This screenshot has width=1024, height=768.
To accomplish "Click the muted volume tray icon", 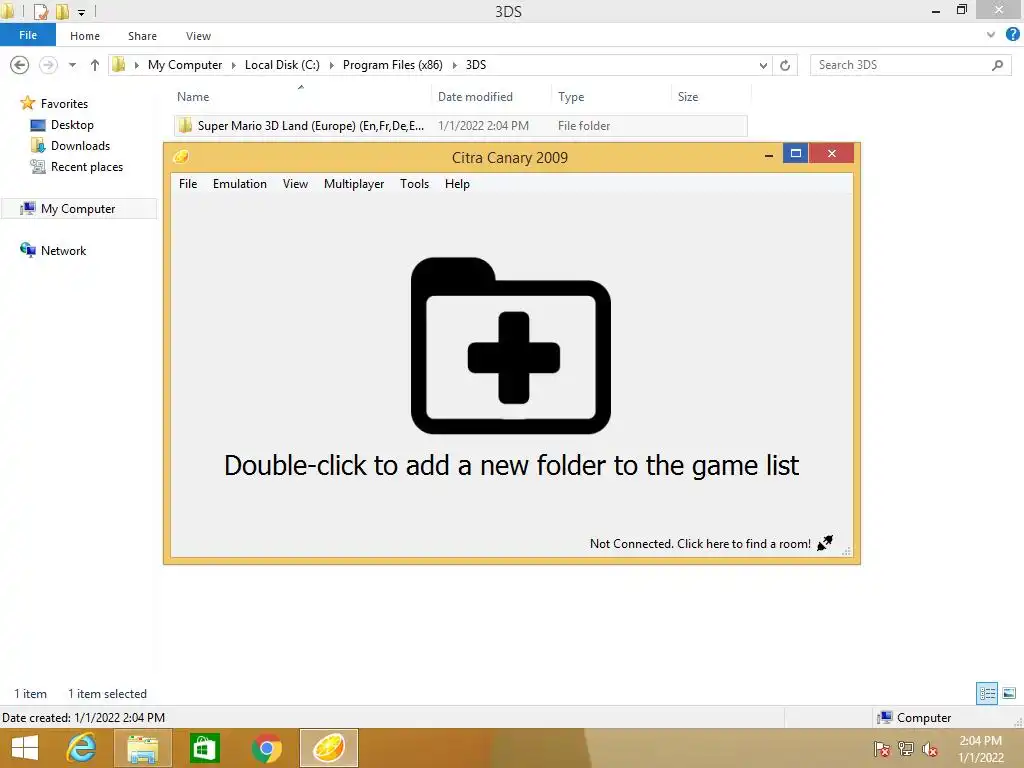I will pyautogui.click(x=930, y=749).
